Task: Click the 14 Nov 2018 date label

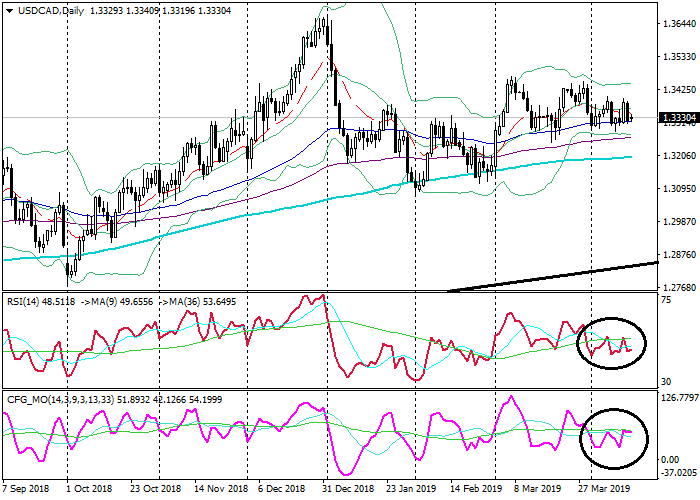Action: (x=219, y=490)
